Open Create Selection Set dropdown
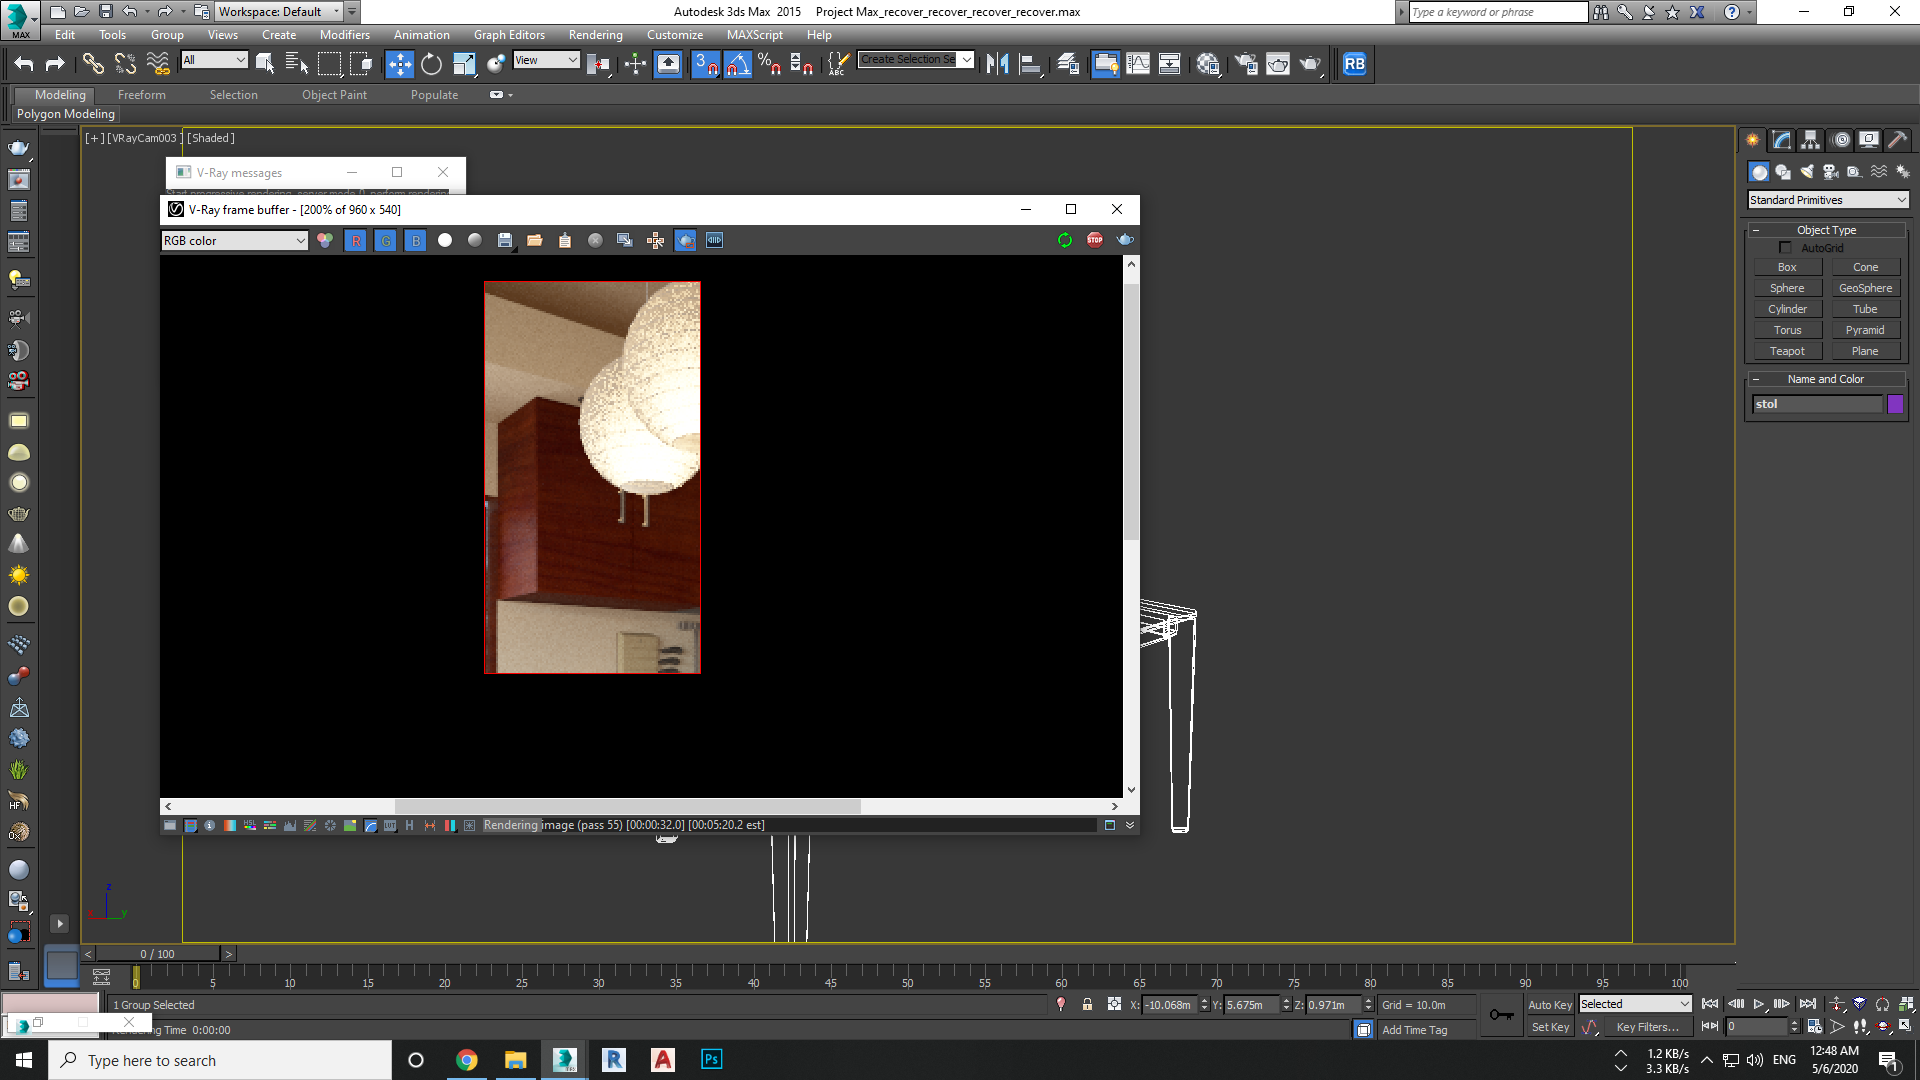 coord(916,60)
